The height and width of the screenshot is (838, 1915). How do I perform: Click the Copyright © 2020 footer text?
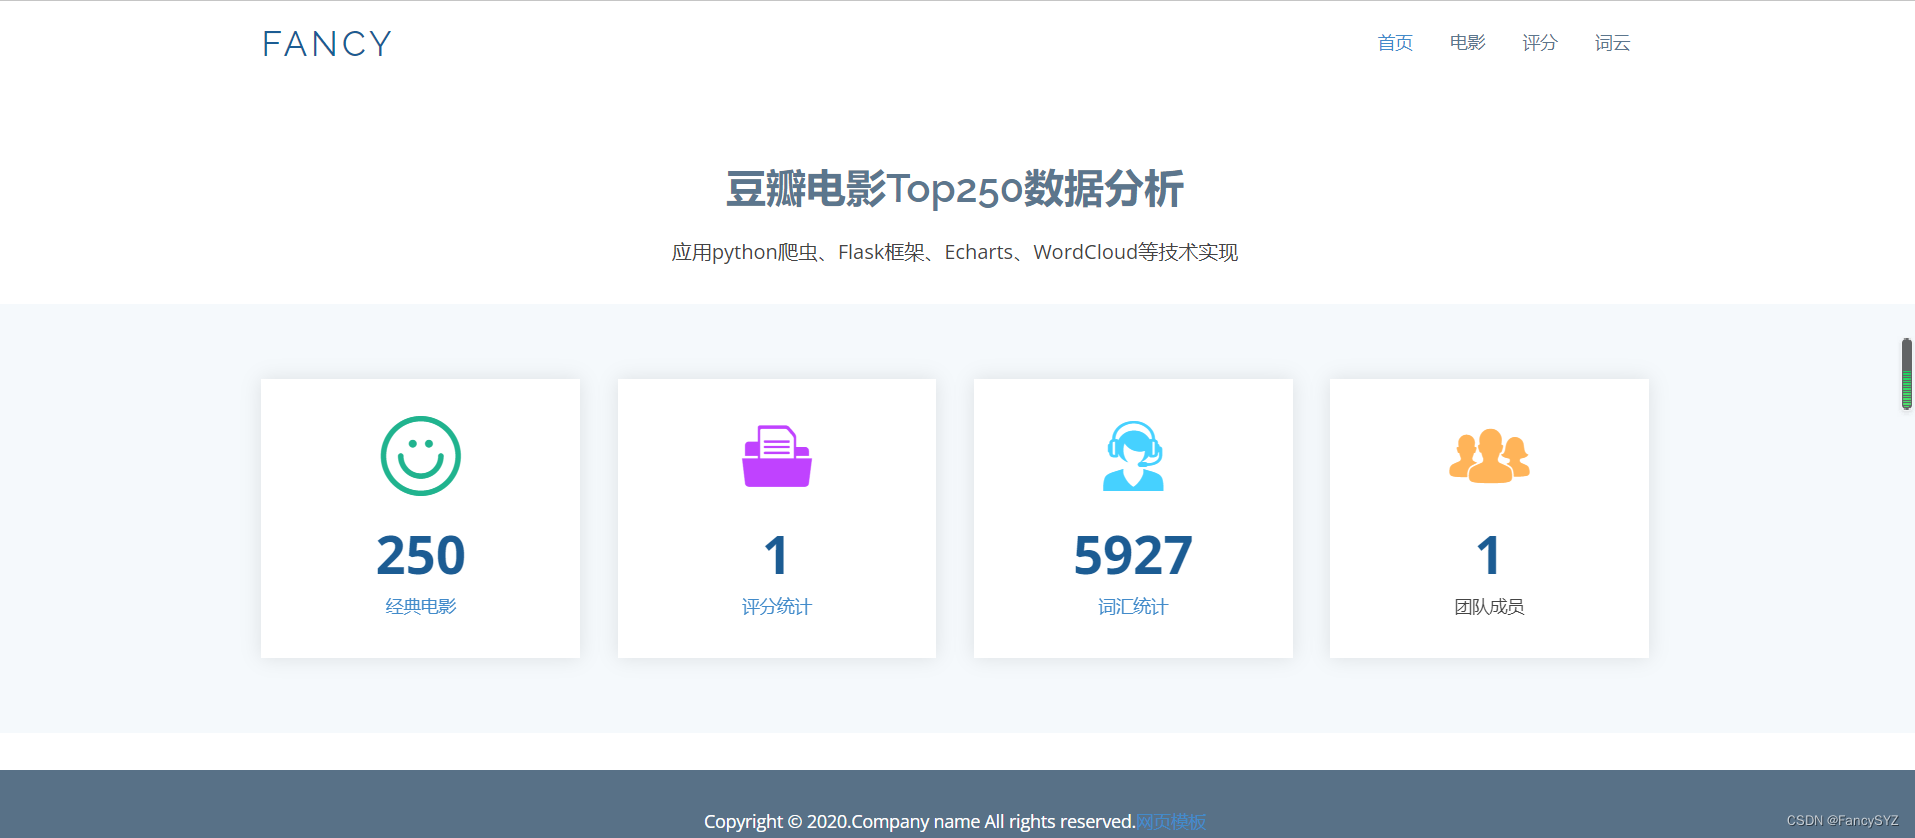[919, 821]
